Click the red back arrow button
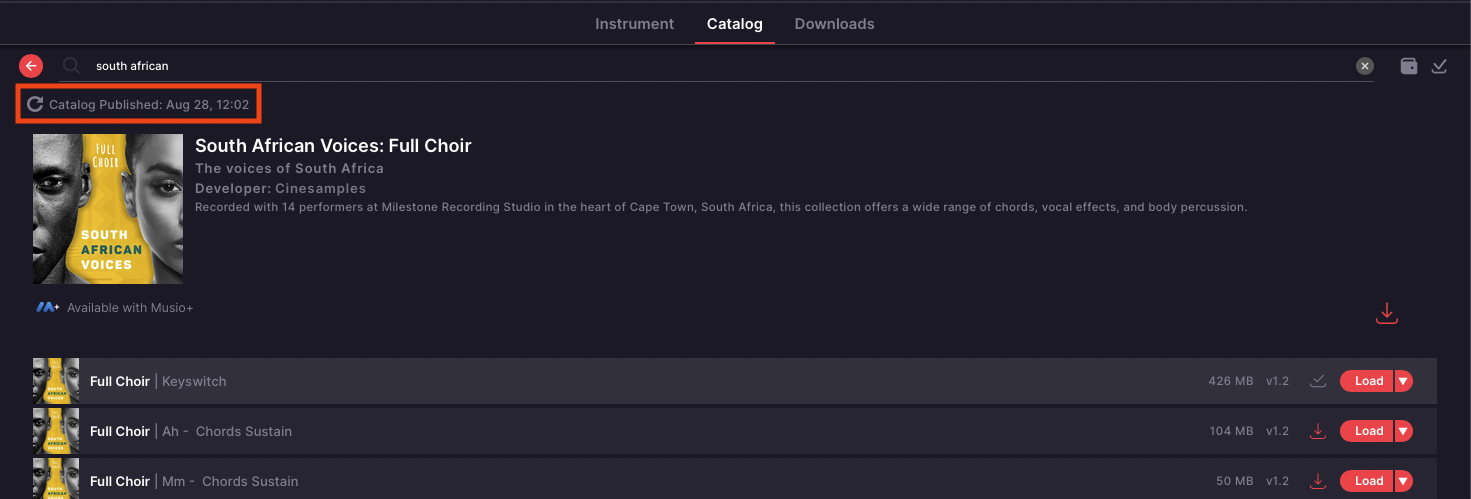This screenshot has height=499, width=1471. pos(31,66)
